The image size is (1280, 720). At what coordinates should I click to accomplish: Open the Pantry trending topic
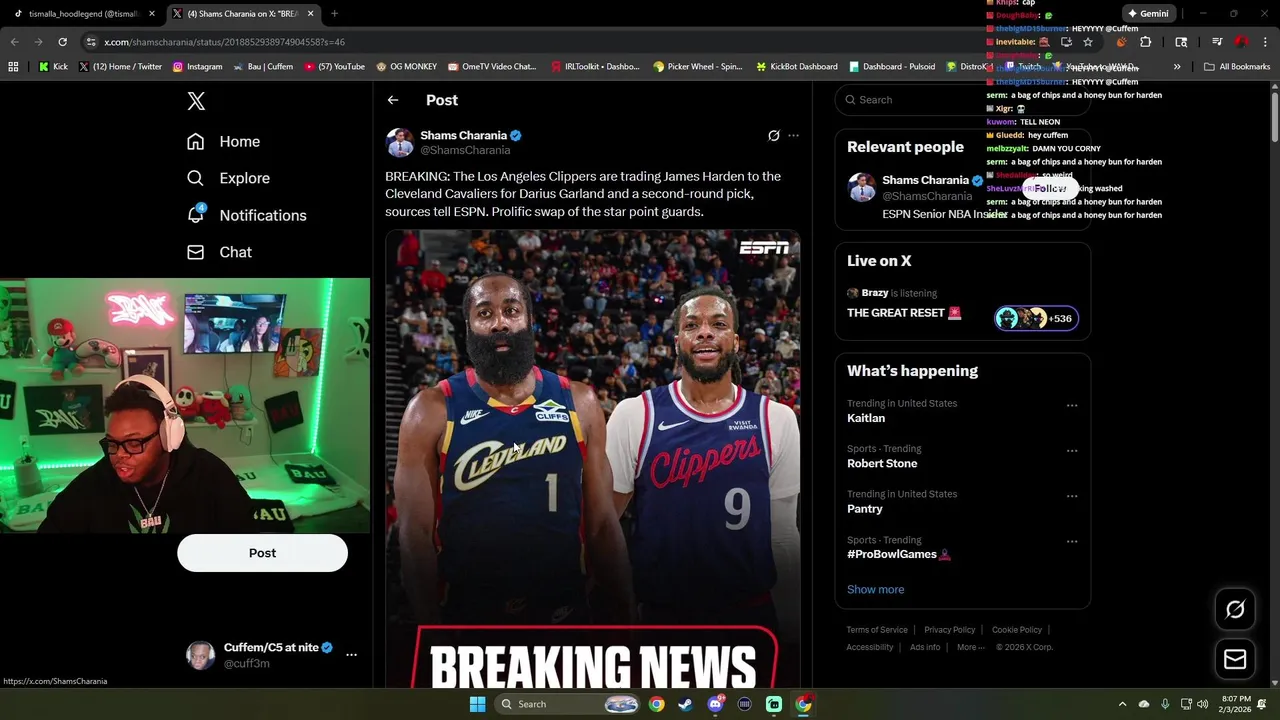pos(865,509)
